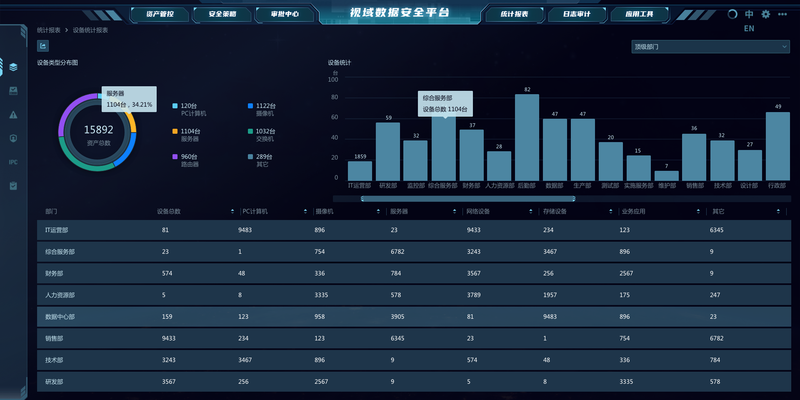Viewport: 800px width, 400px height.
Task: Click the loading ring icon in header
Action: (x=732, y=14)
